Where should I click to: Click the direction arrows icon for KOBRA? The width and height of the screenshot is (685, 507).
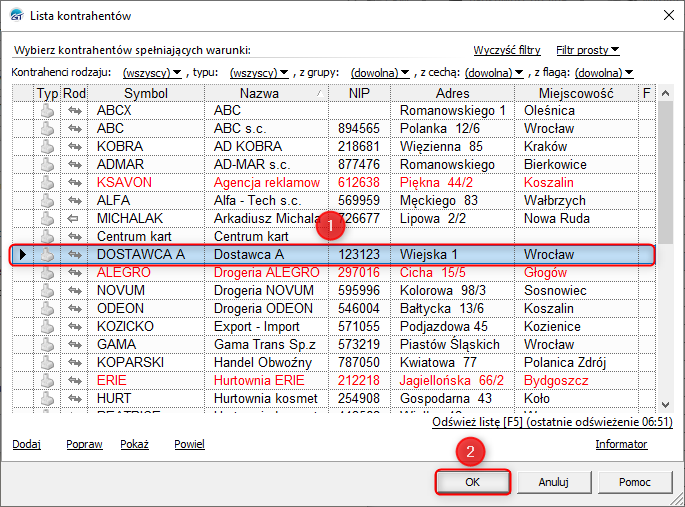tap(75, 146)
